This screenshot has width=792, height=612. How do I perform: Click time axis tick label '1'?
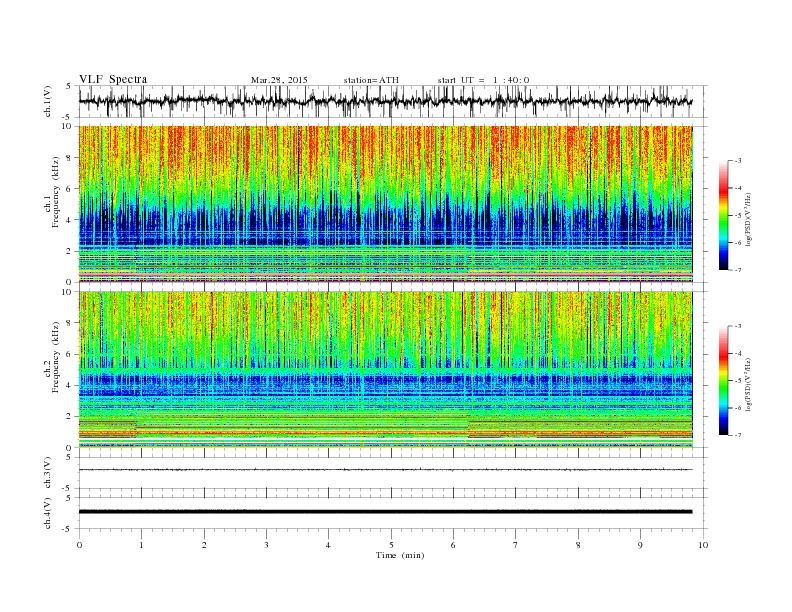coord(141,545)
